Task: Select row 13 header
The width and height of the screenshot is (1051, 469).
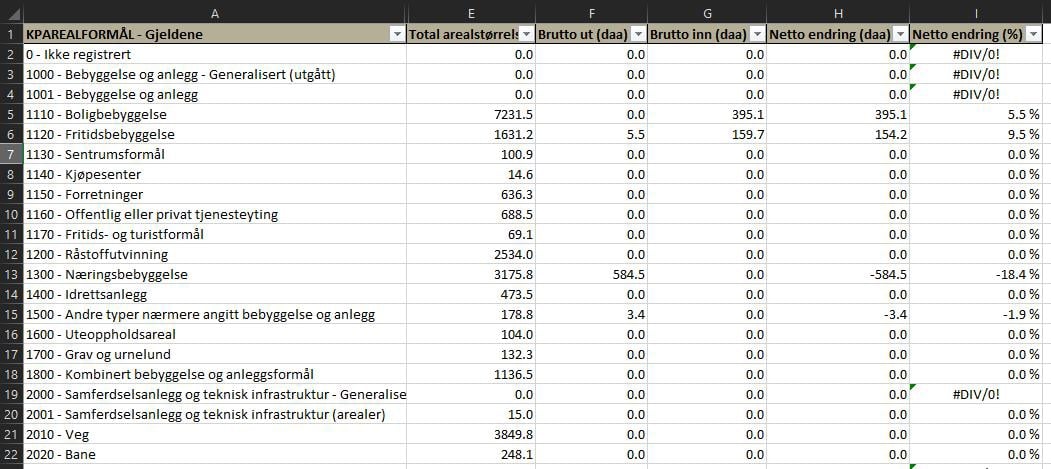Action: coord(10,274)
